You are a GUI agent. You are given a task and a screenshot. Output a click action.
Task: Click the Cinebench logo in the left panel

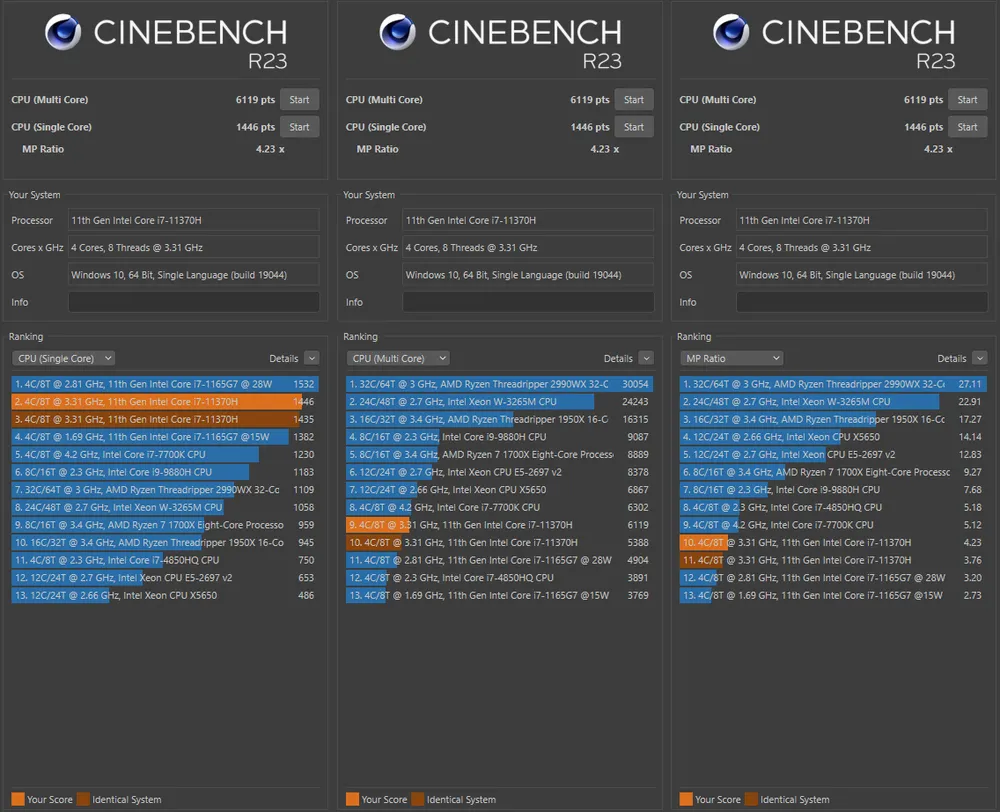click(63, 33)
